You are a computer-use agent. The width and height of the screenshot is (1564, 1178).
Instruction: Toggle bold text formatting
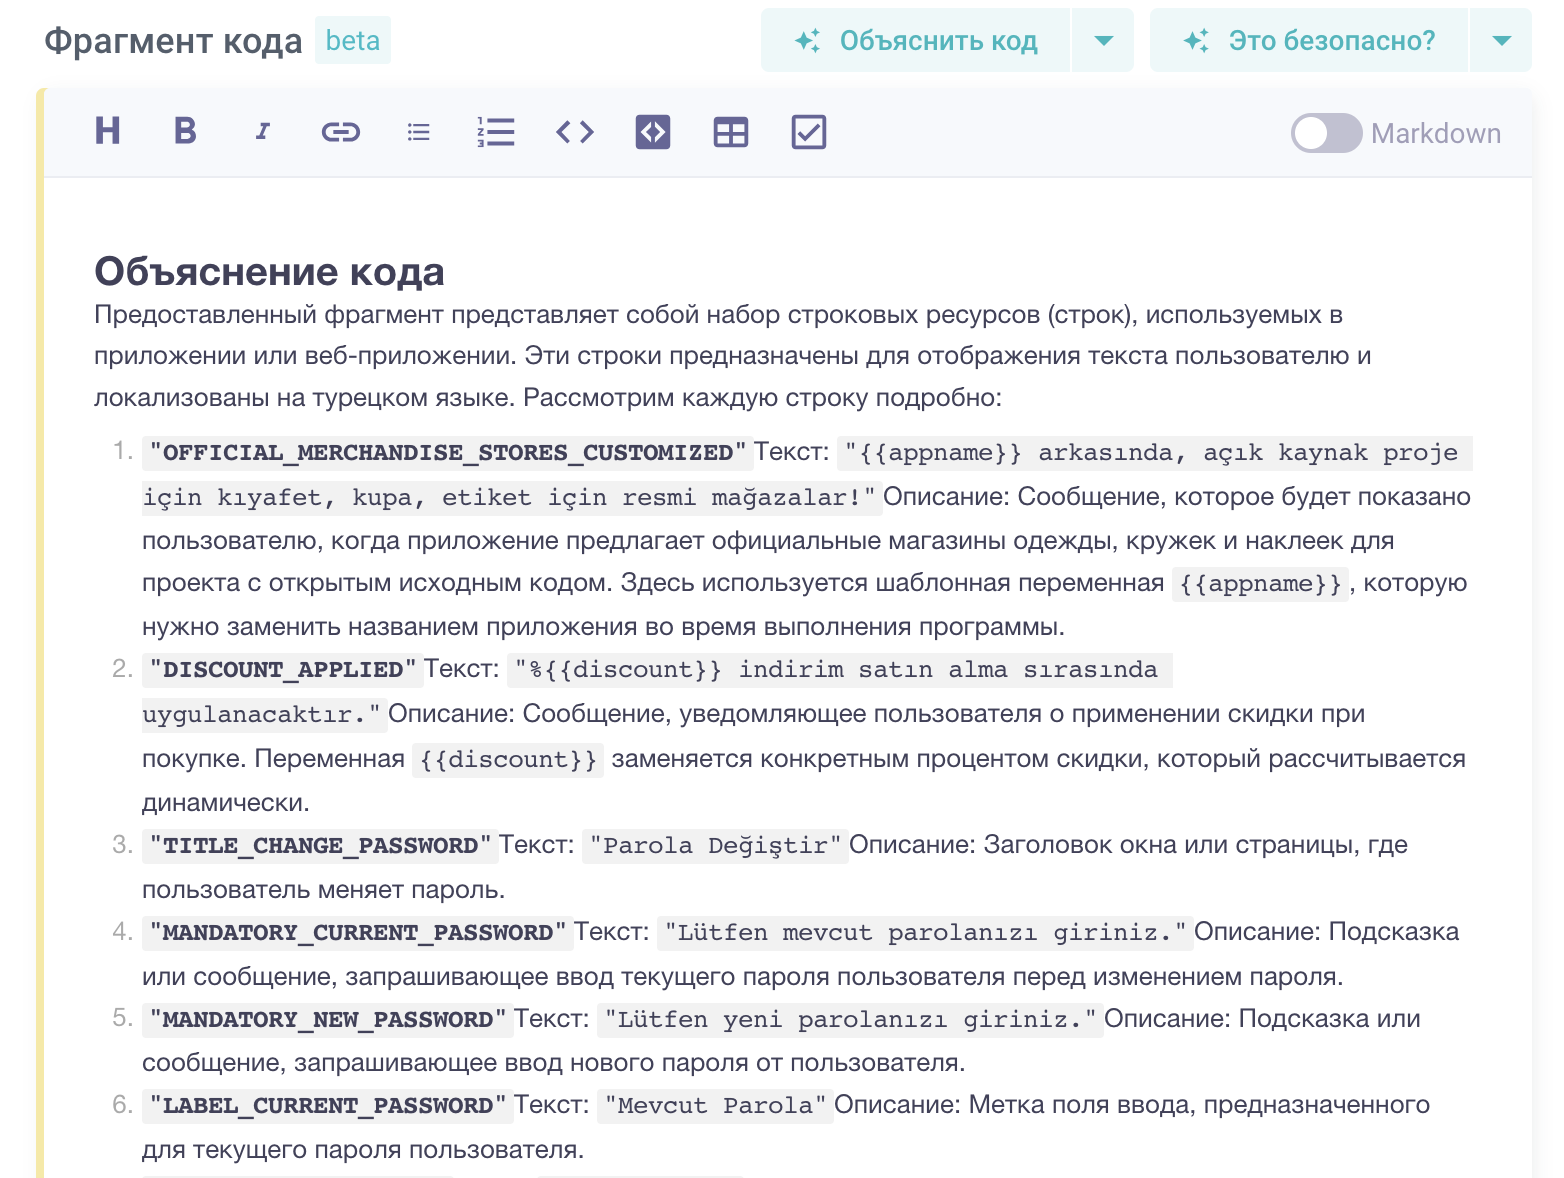pos(185,132)
